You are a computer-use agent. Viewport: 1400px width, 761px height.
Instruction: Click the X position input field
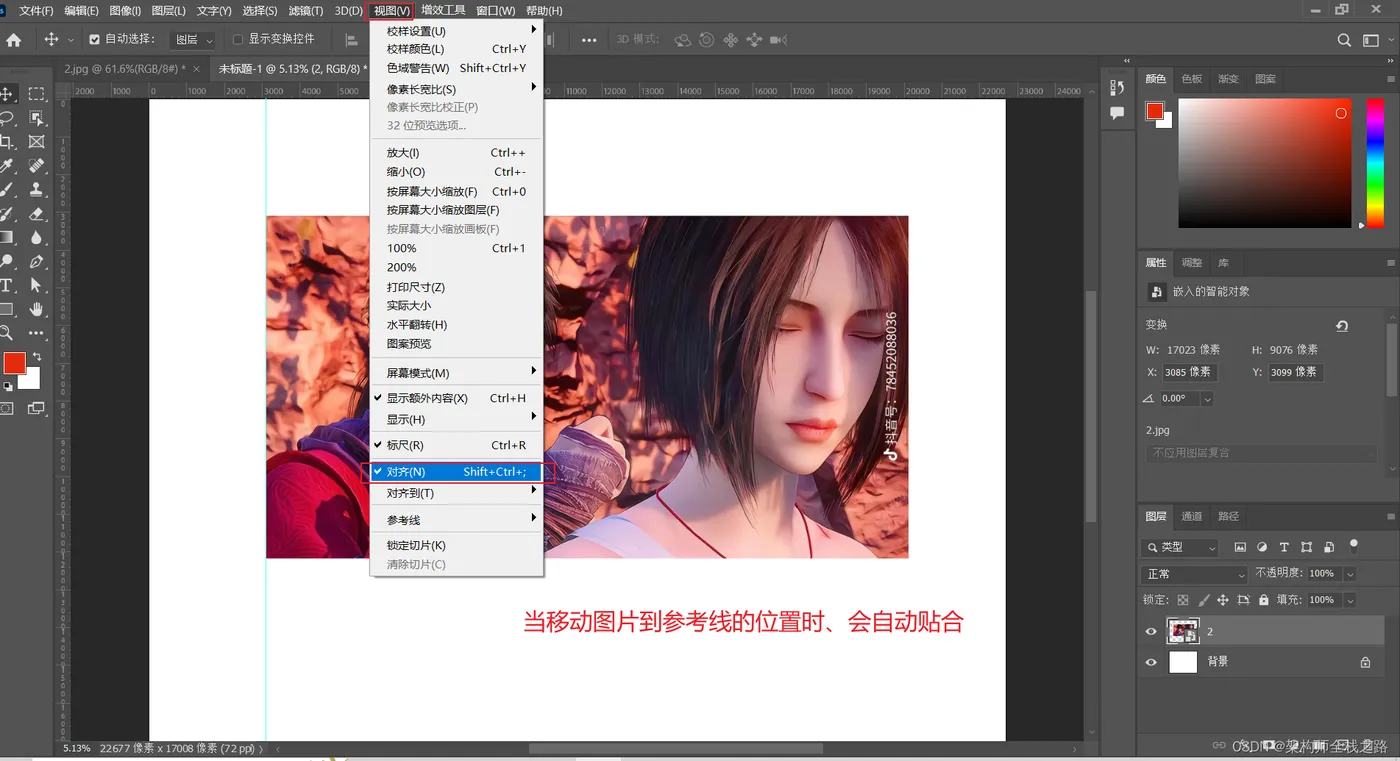pyautogui.click(x=1190, y=372)
